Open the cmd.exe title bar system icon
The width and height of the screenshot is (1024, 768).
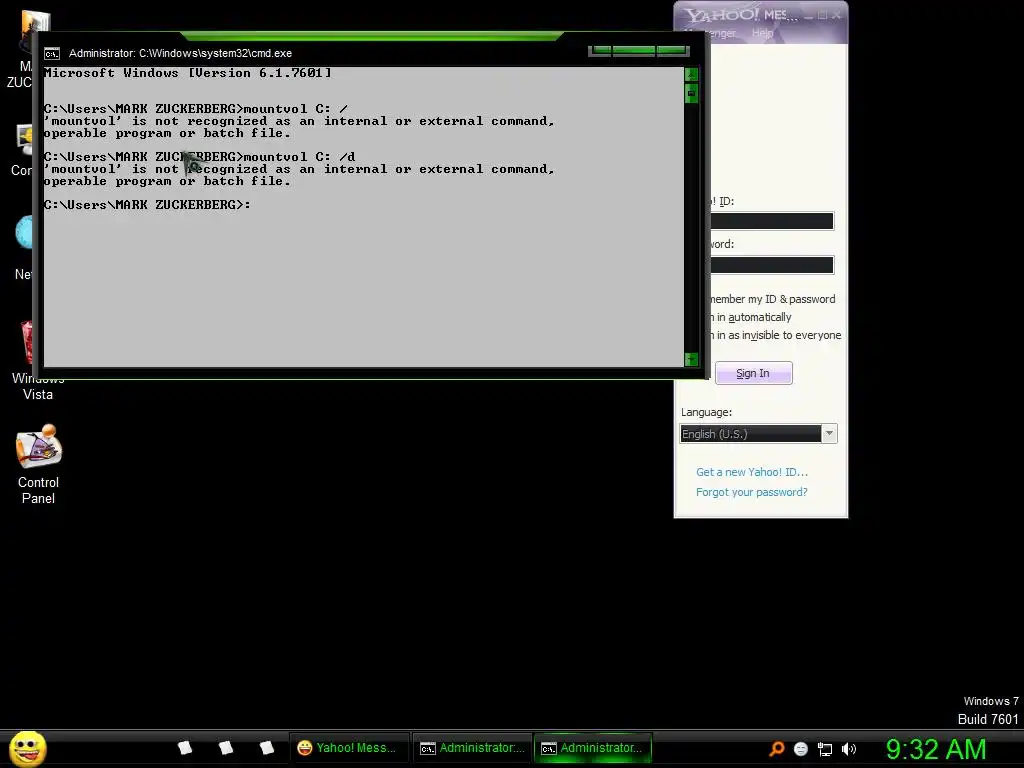point(52,54)
